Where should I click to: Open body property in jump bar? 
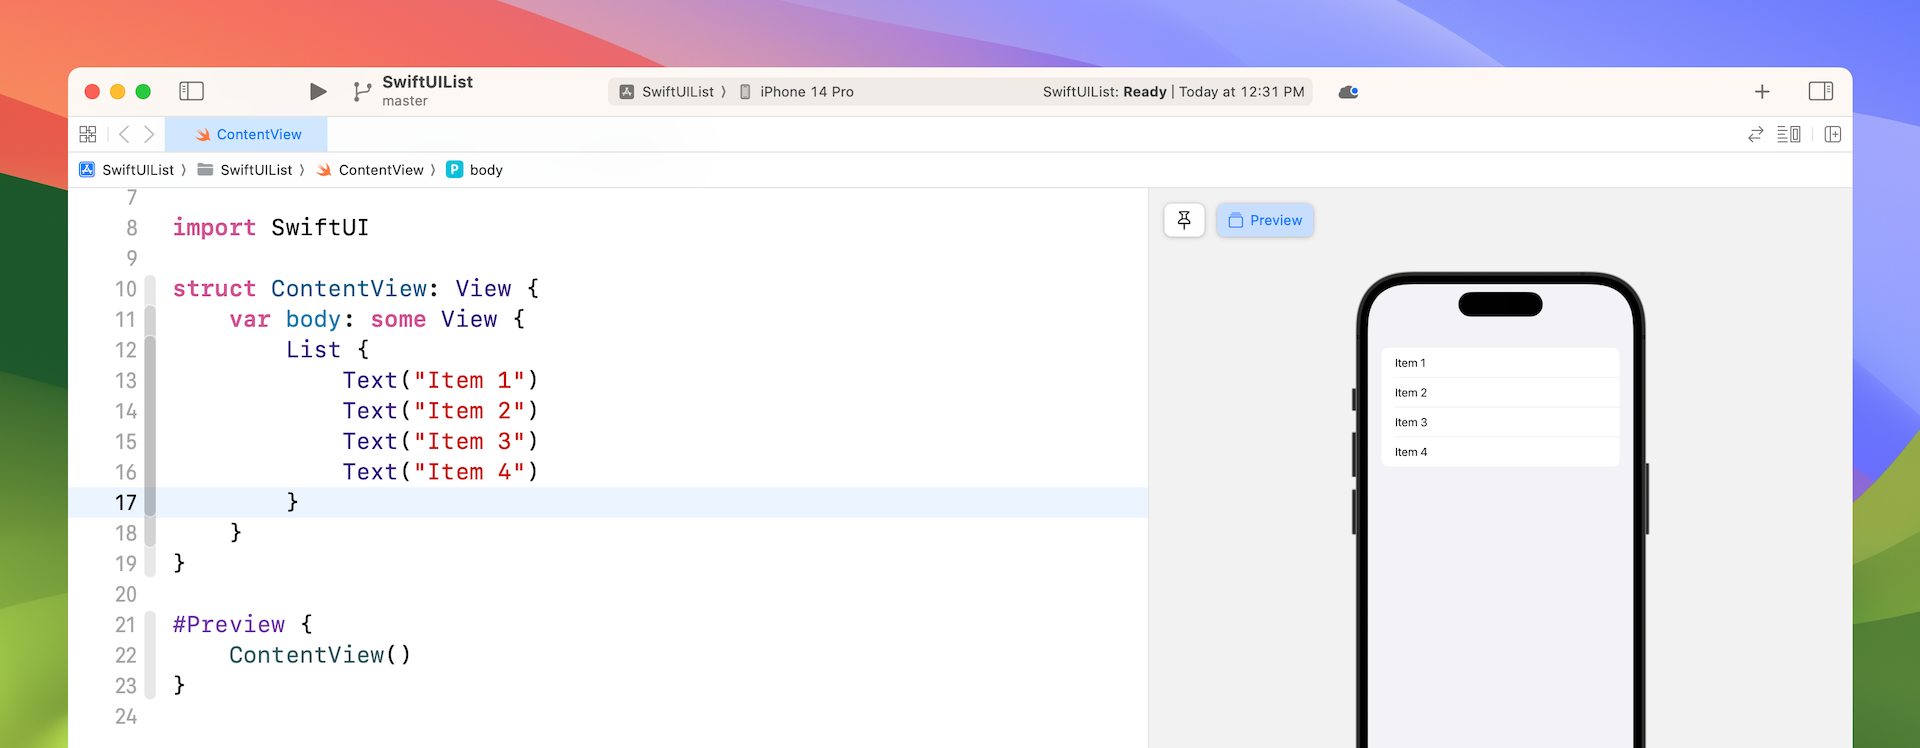pyautogui.click(x=475, y=170)
